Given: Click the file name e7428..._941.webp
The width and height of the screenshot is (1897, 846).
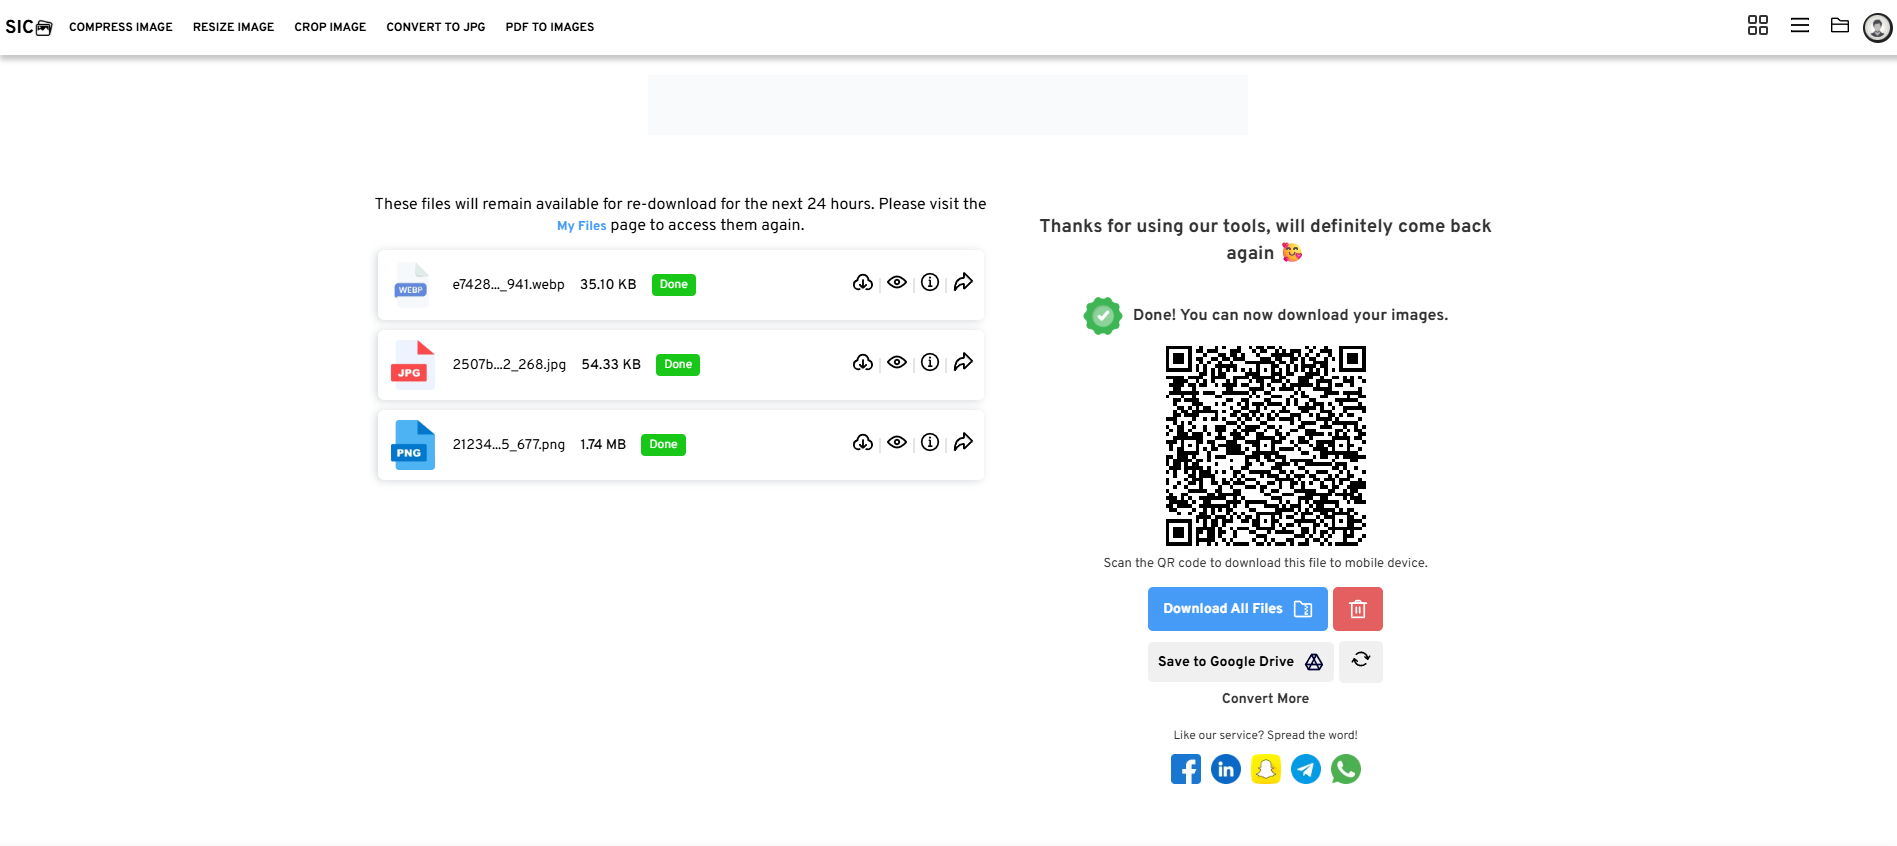Looking at the screenshot, I should click(x=508, y=285).
